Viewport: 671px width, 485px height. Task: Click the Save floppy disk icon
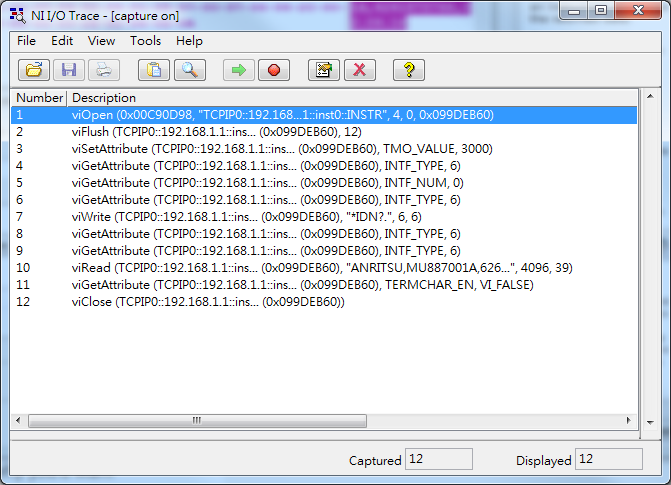[69, 70]
